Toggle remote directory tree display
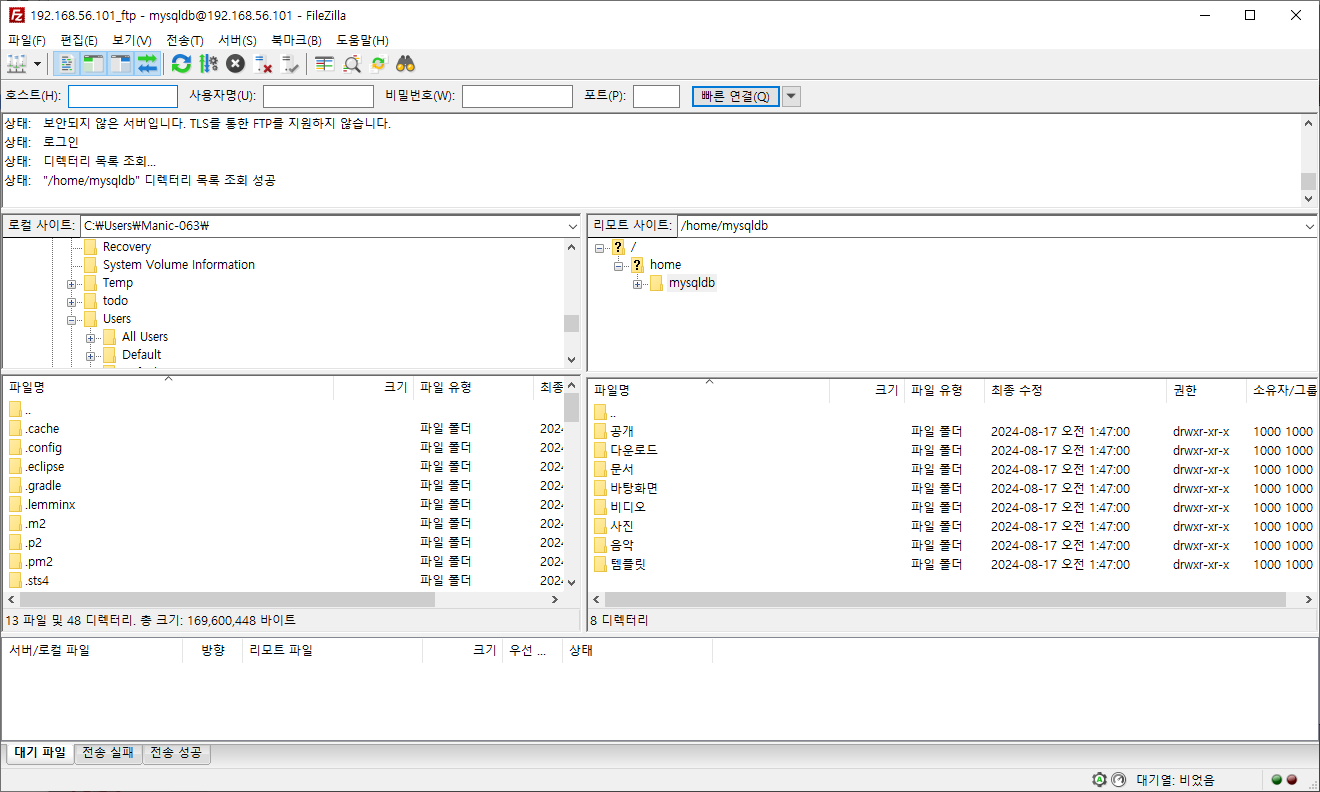 pos(121,64)
